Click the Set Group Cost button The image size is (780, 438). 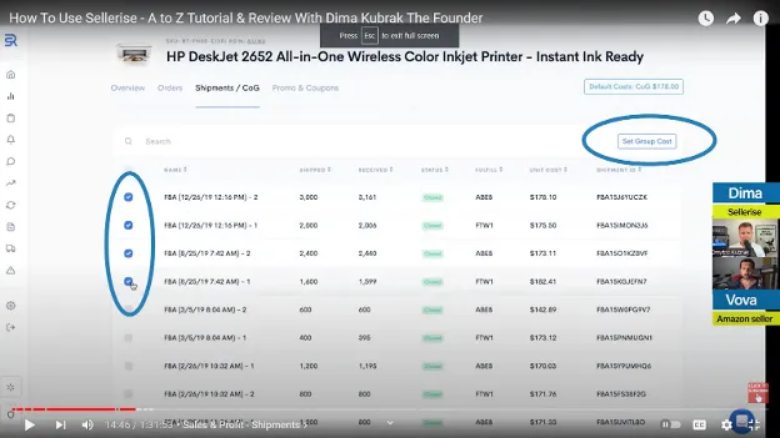click(x=647, y=141)
